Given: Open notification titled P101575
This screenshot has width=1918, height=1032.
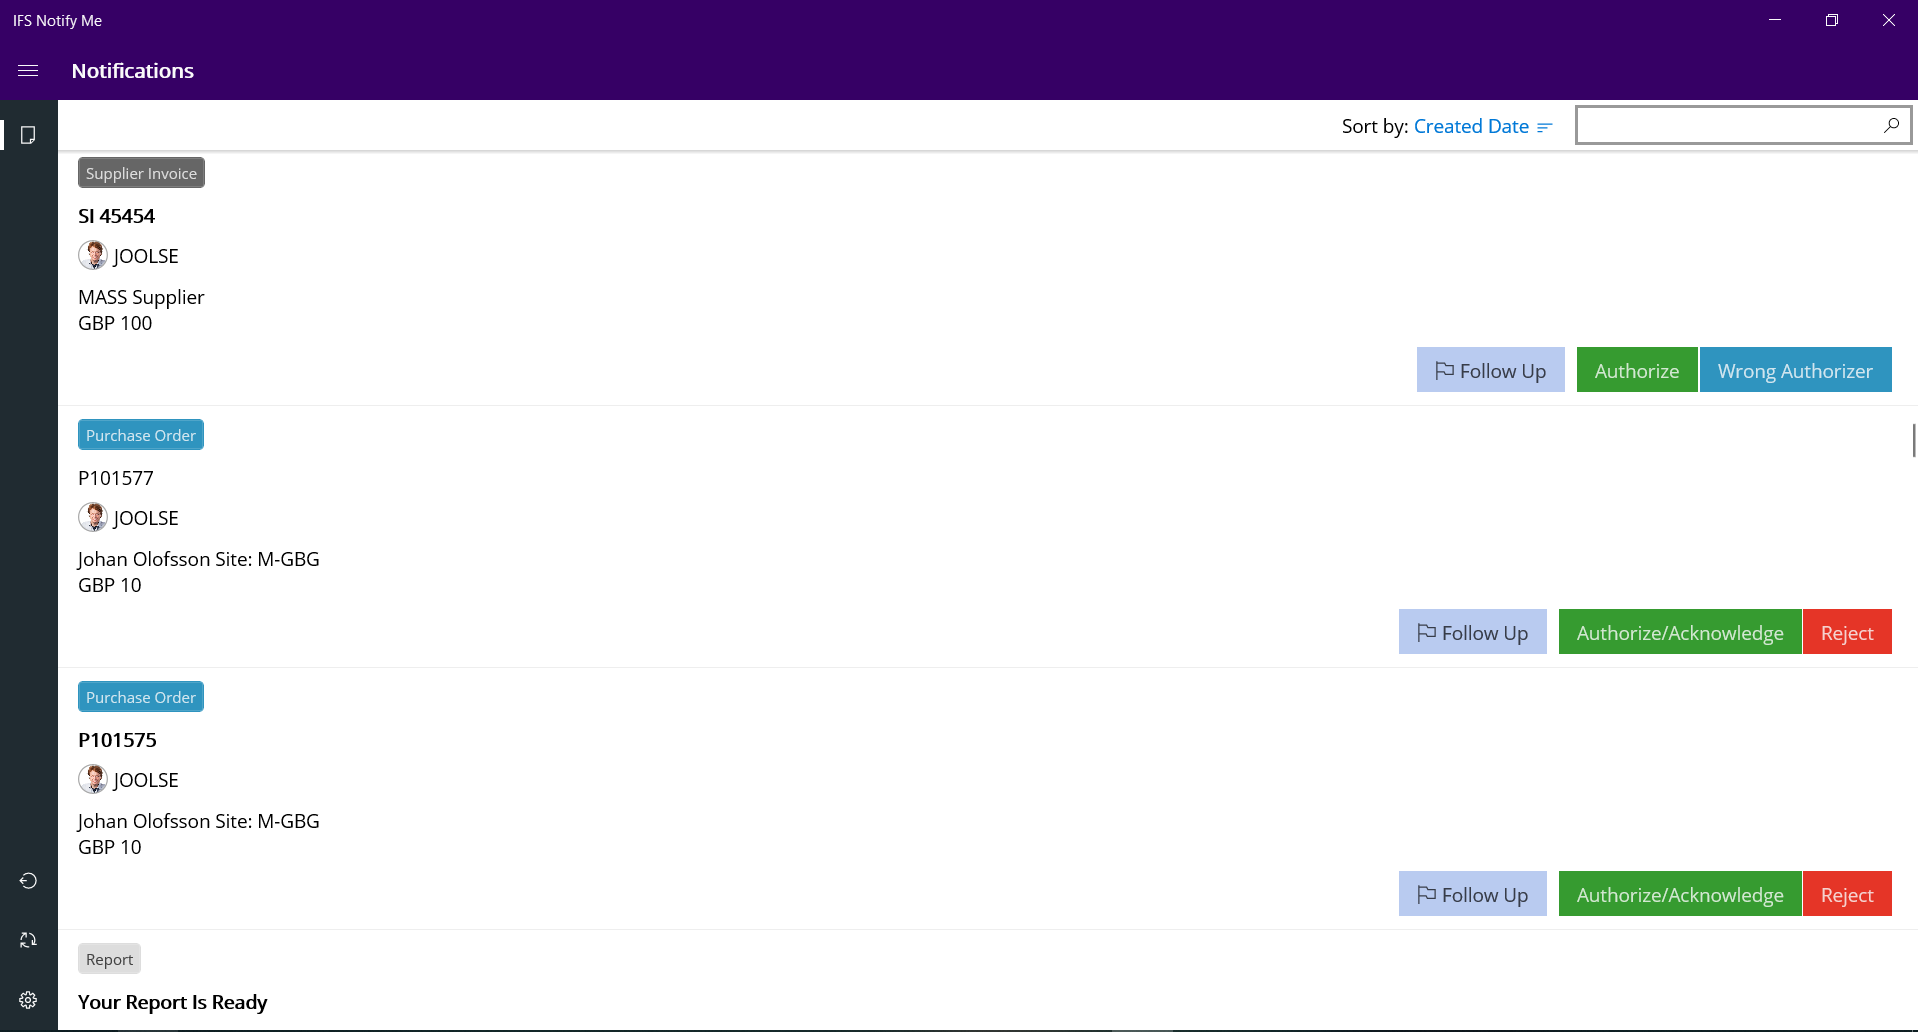Looking at the screenshot, I should tap(117, 740).
